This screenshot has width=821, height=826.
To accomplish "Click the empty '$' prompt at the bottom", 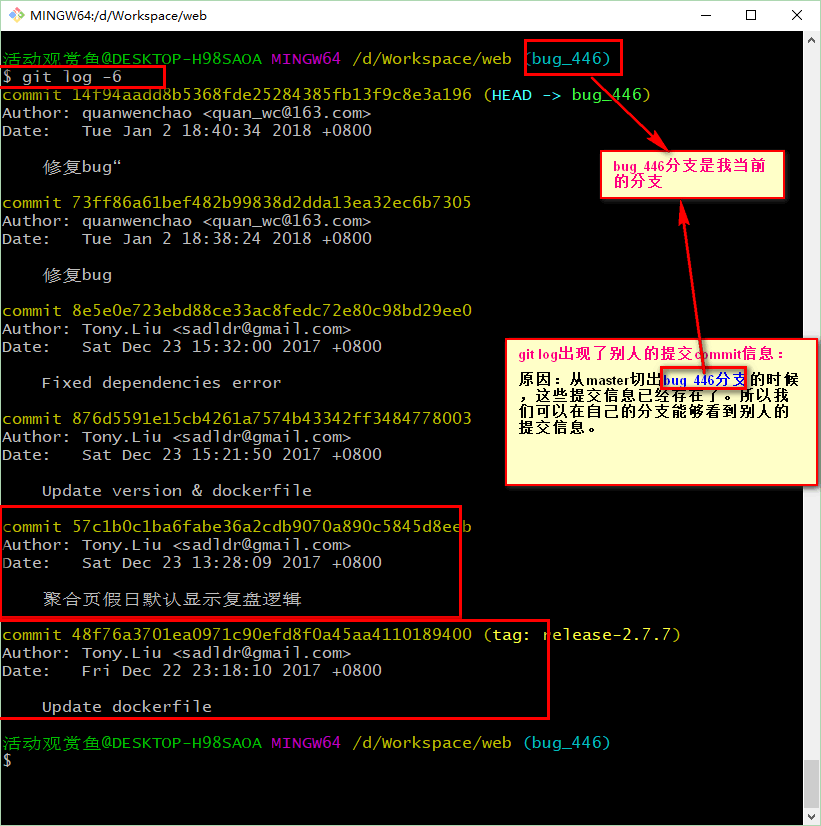I will (7, 760).
